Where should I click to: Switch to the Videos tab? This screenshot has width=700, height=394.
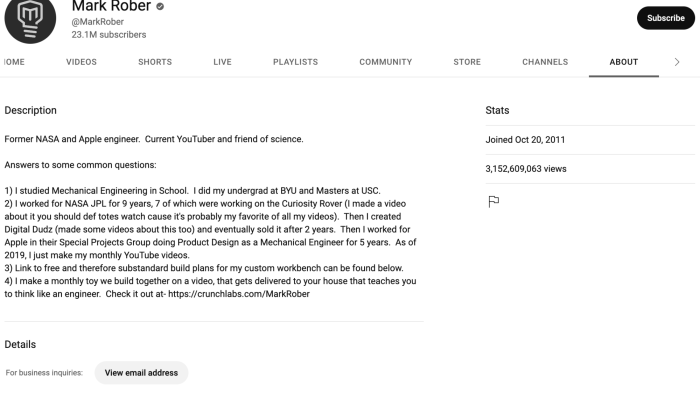pos(81,62)
